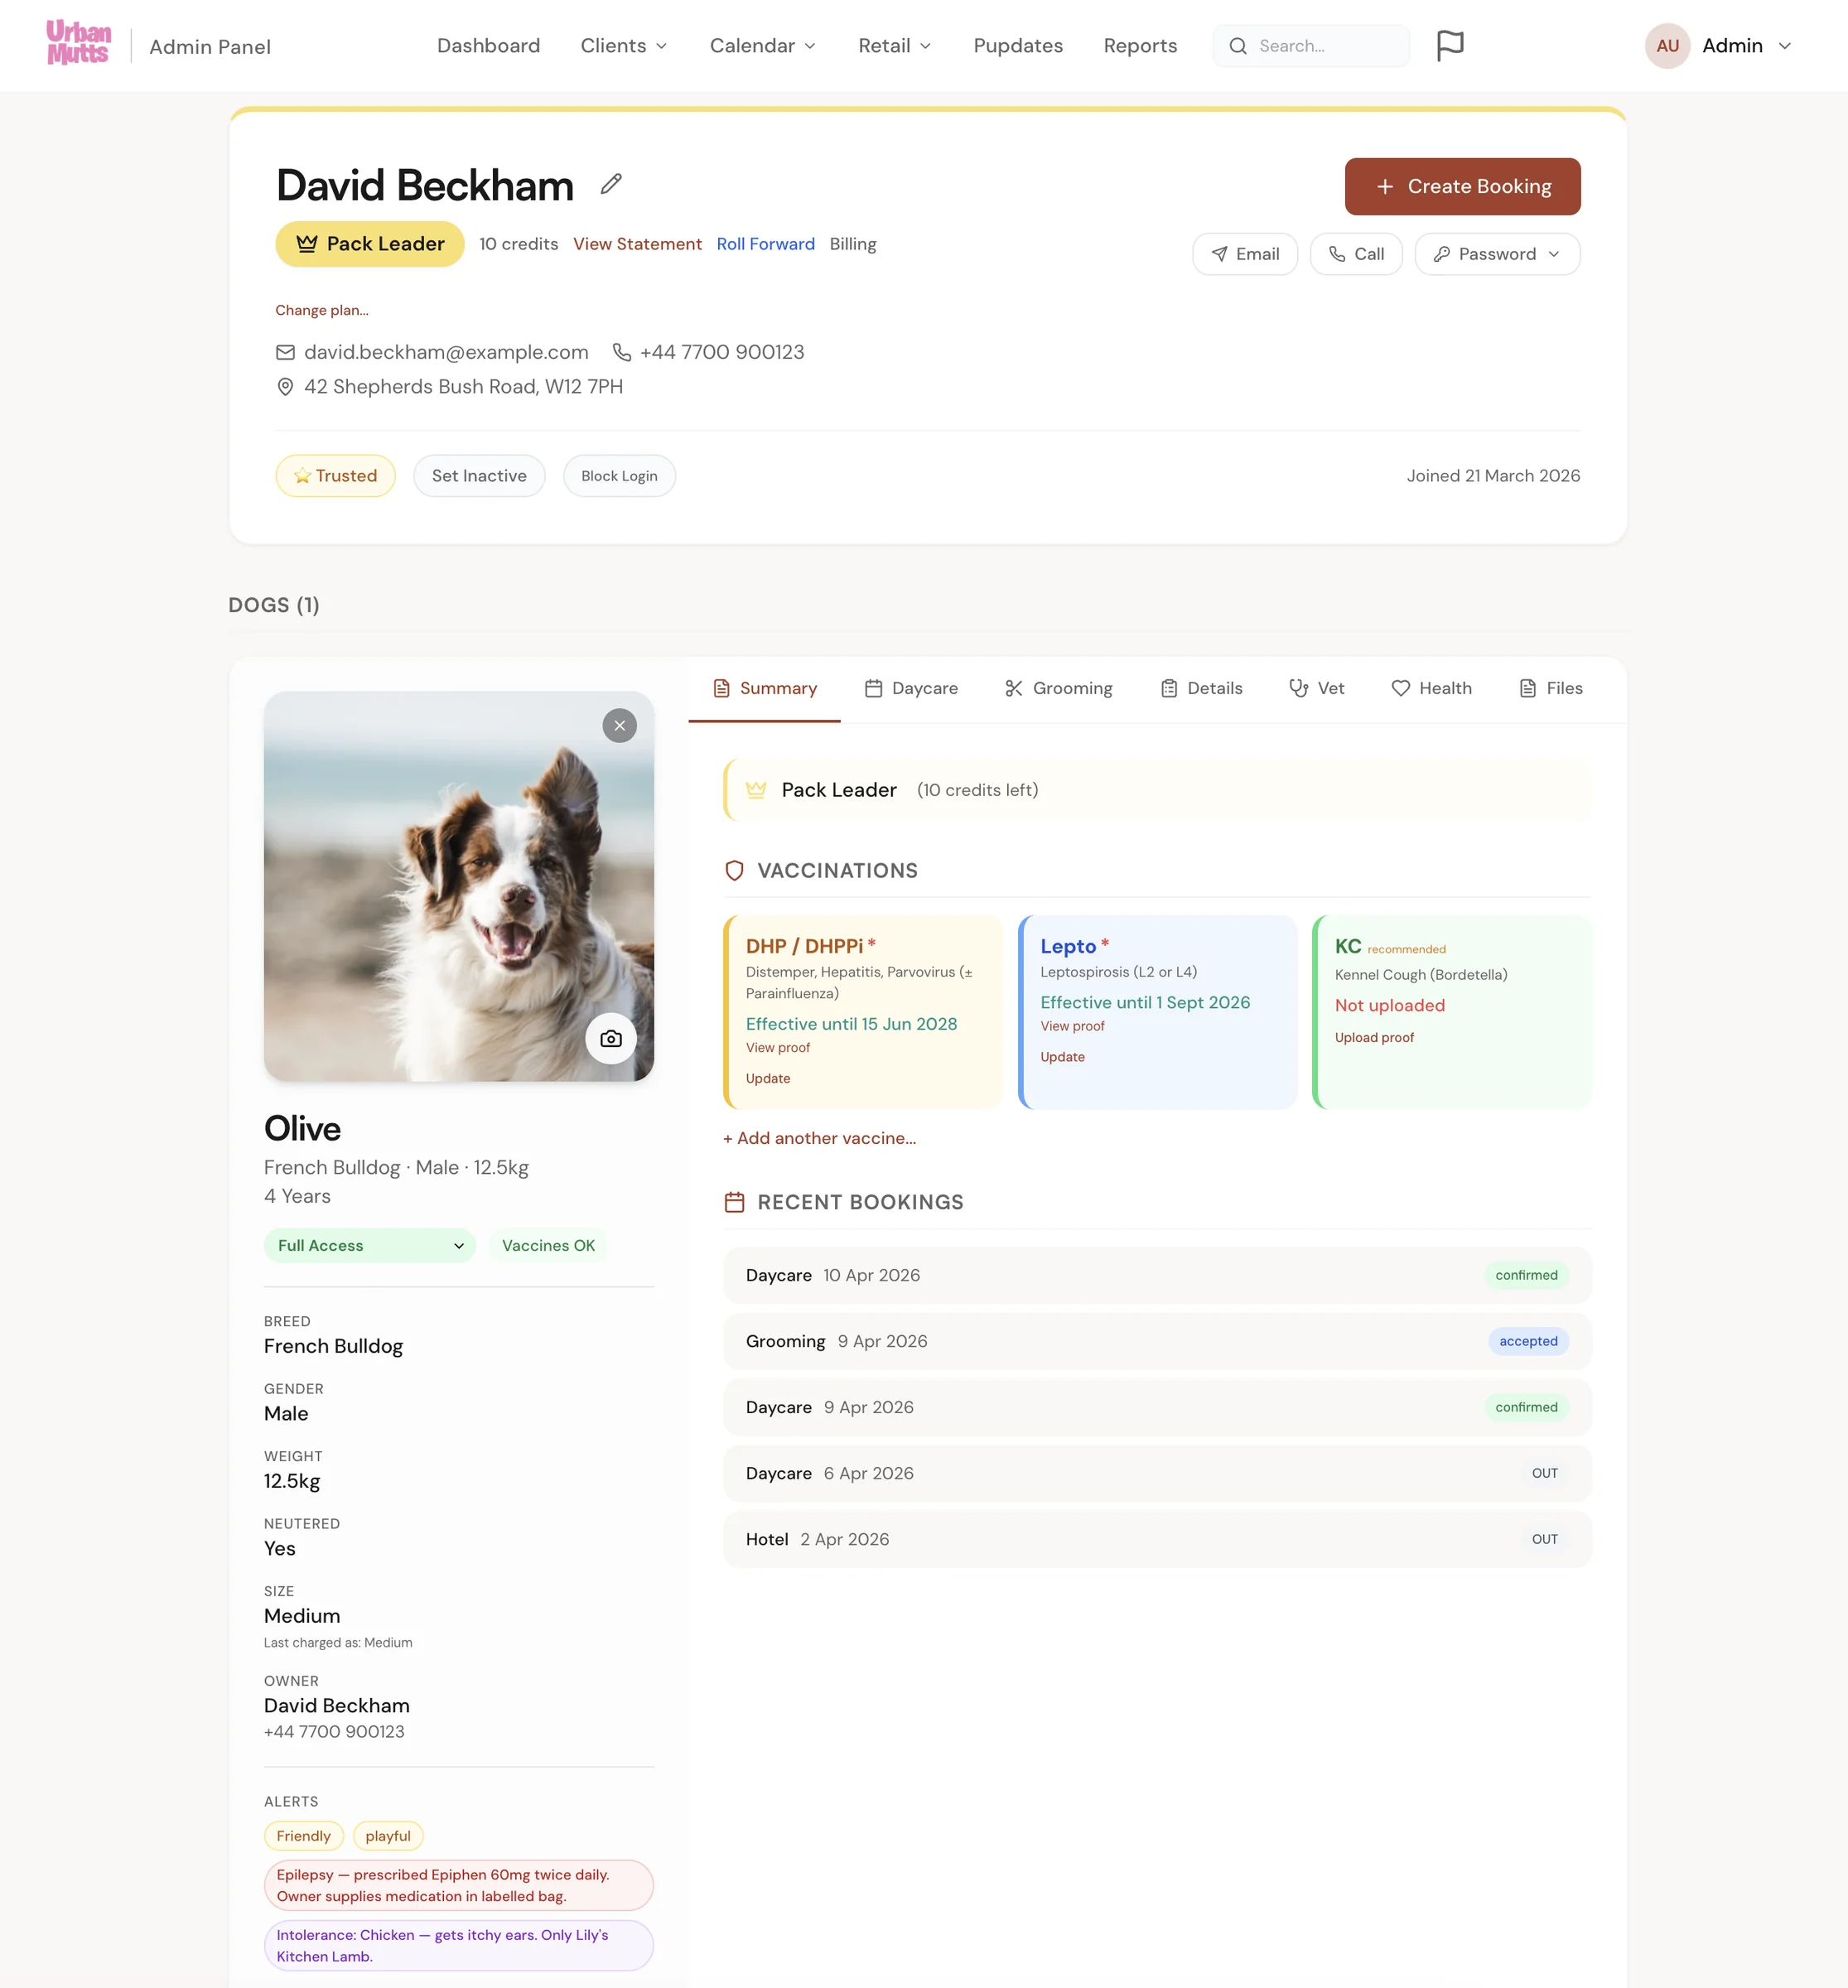Viewport: 1848px width, 1988px height.
Task: Click the playful alert tag
Action: [x=388, y=1836]
